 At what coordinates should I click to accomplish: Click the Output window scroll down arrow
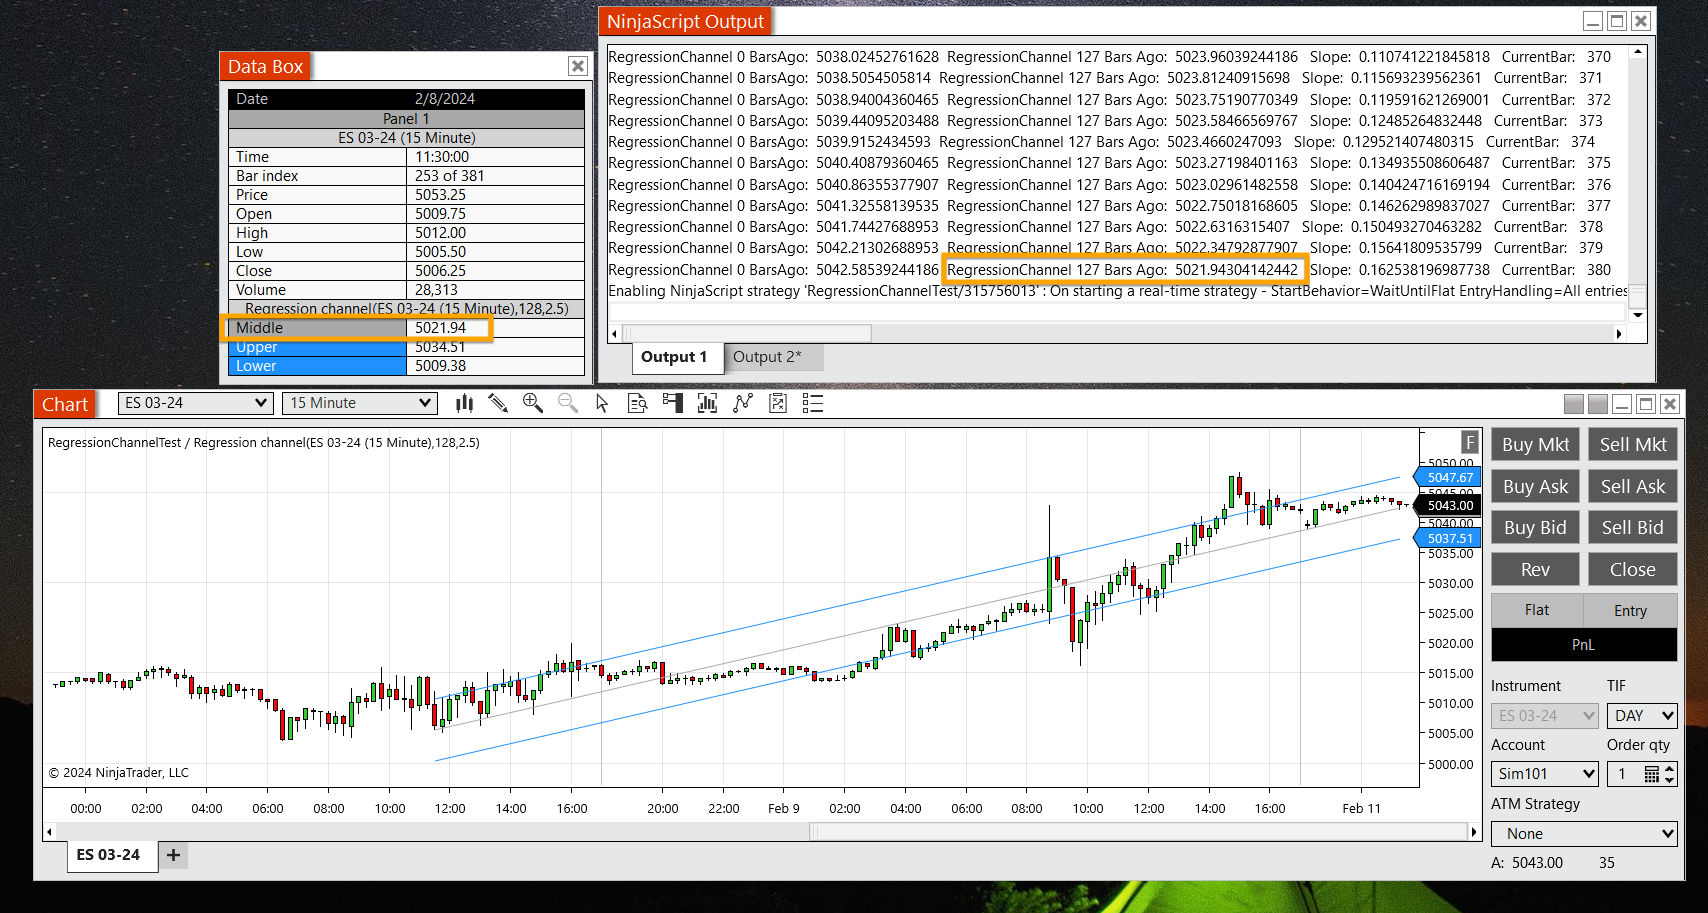pyautogui.click(x=1638, y=315)
